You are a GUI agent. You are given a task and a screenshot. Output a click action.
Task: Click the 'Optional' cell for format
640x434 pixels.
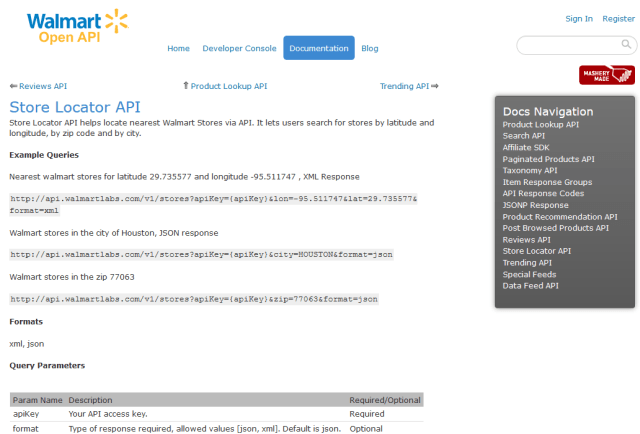366,429
